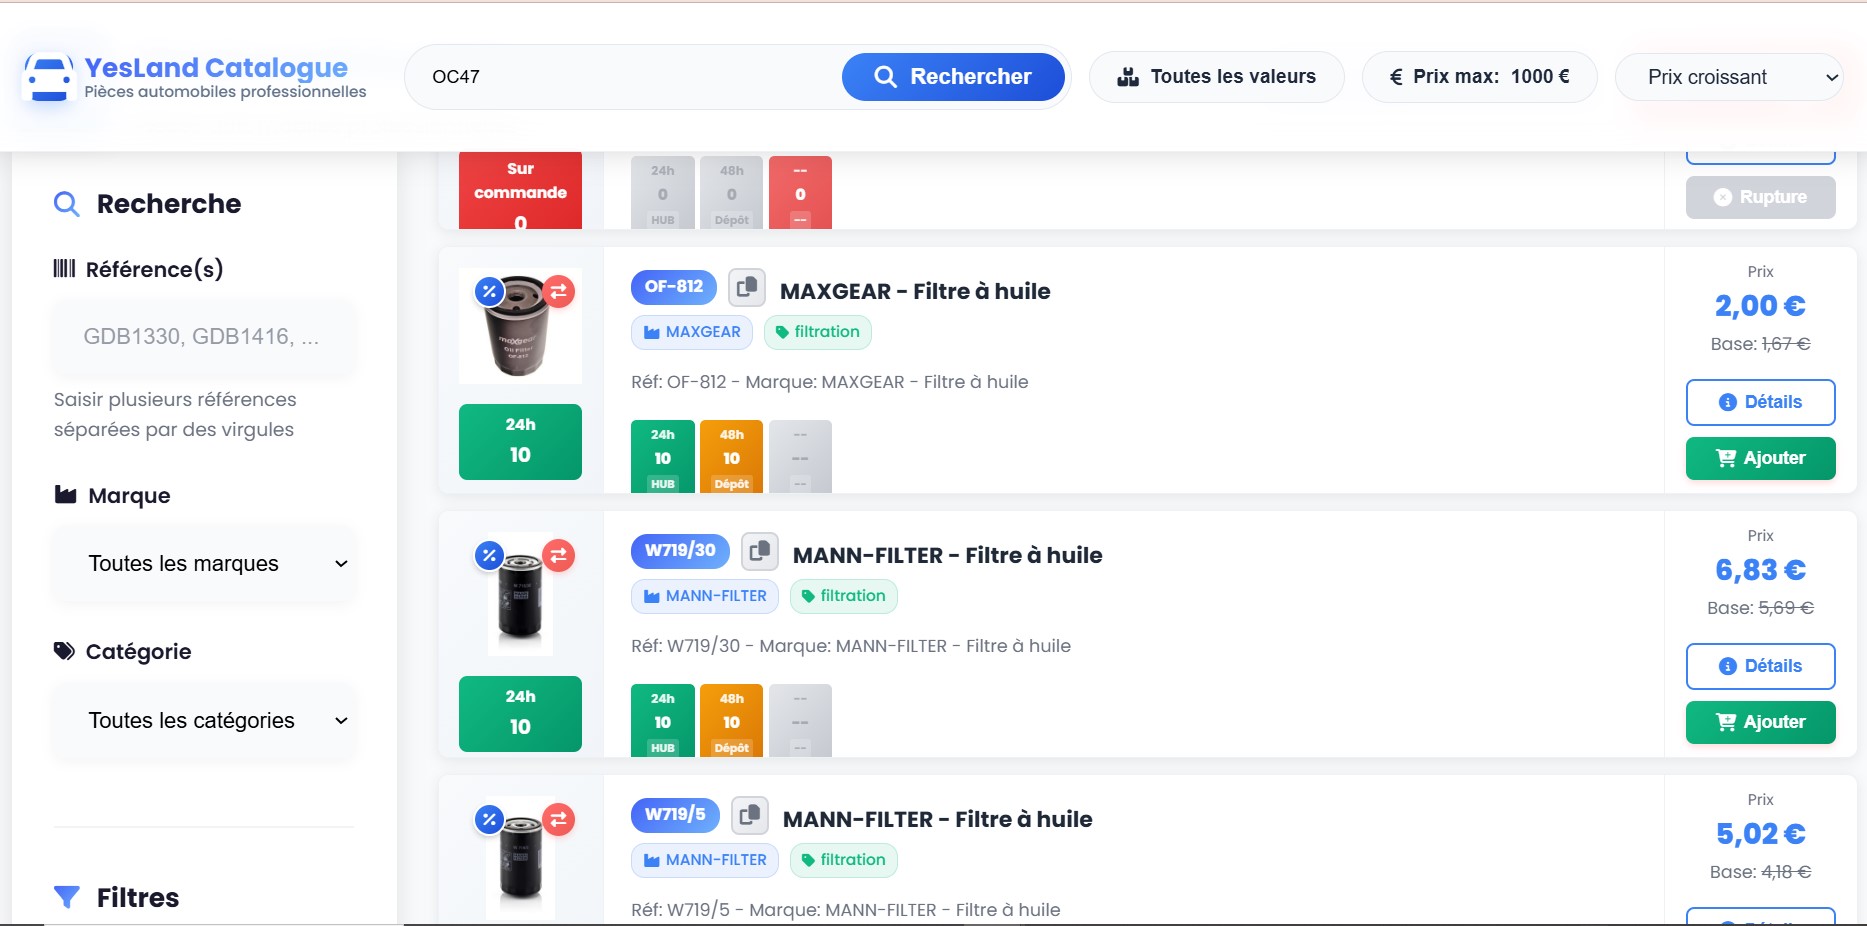The width and height of the screenshot is (1867, 926).
Task: Click the blue percent badge on W719/5 image
Action: click(489, 819)
